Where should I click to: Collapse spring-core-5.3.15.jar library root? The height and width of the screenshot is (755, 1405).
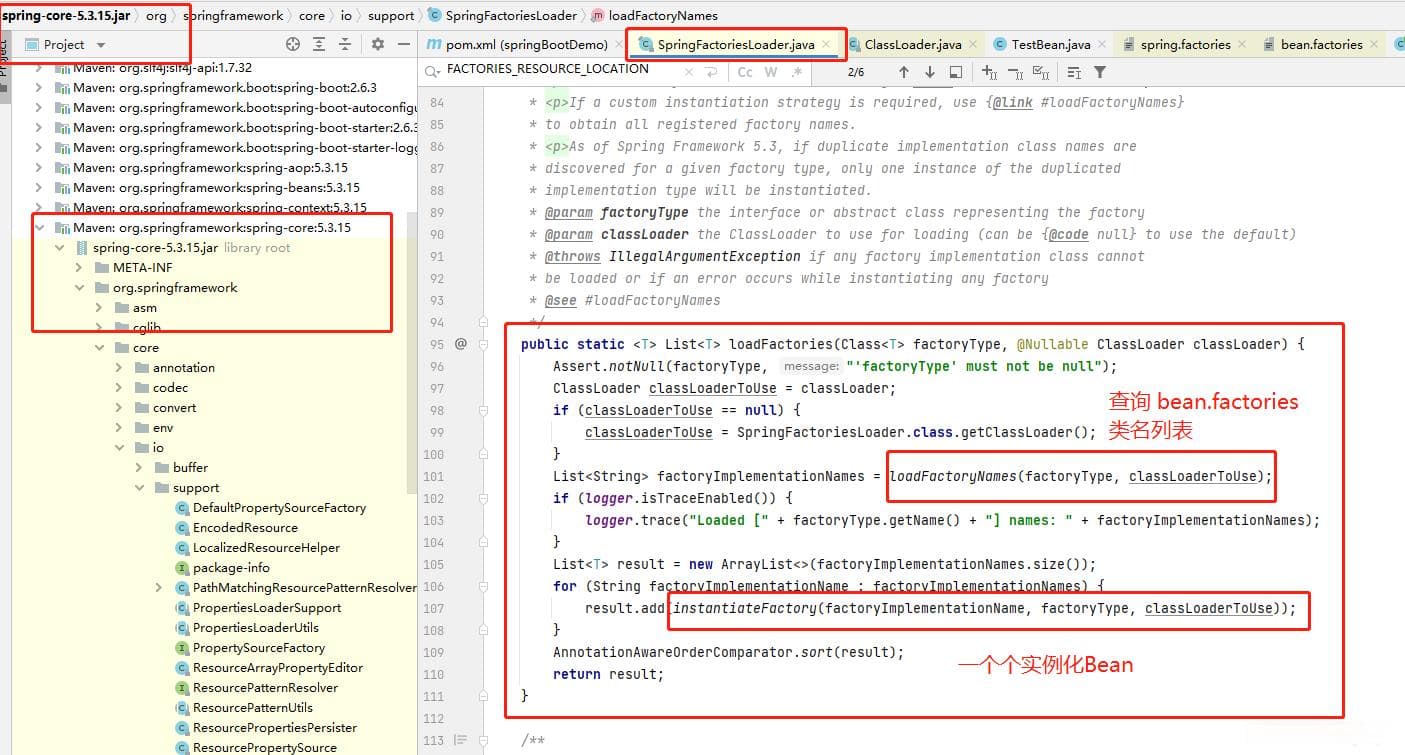click(x=60, y=247)
